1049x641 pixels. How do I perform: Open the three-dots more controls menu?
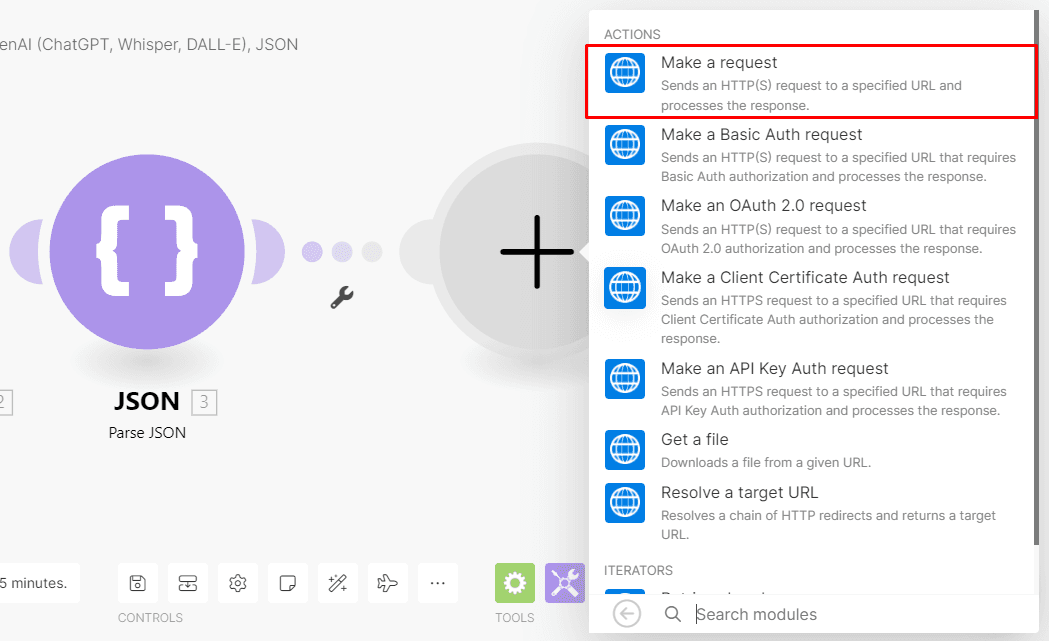coord(438,583)
